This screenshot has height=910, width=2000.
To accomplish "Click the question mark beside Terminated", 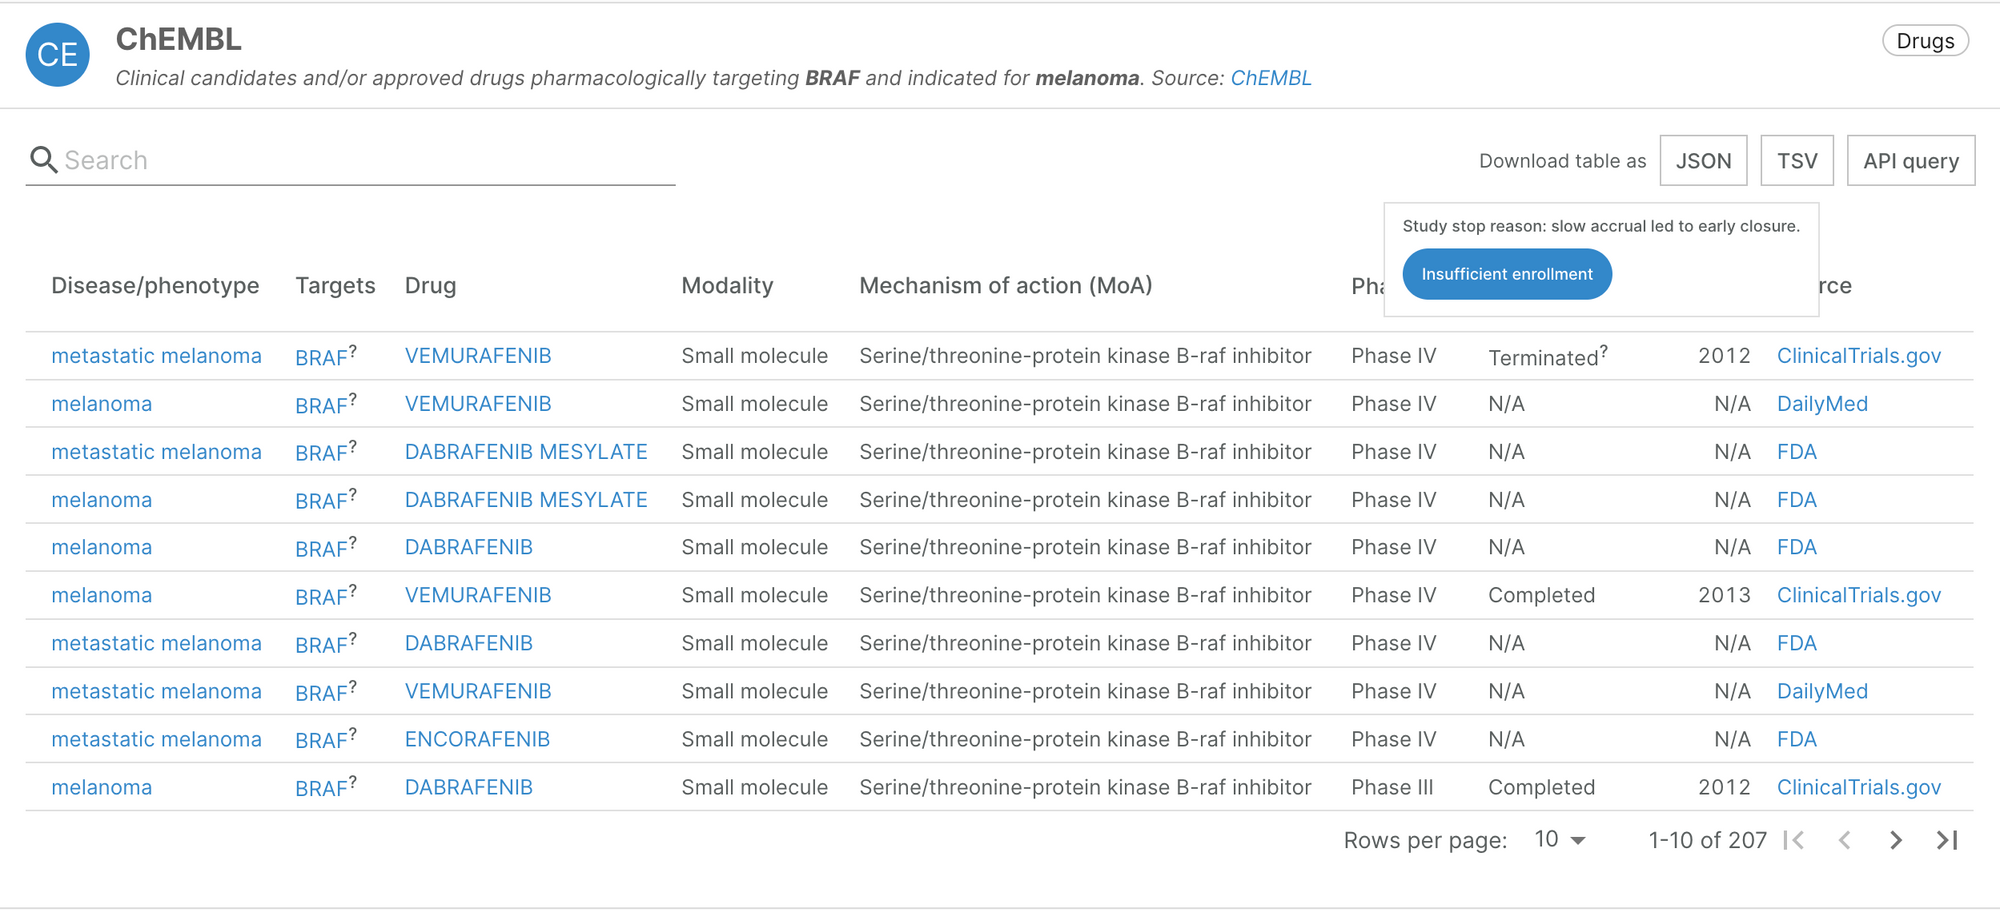I will pyautogui.click(x=1604, y=349).
